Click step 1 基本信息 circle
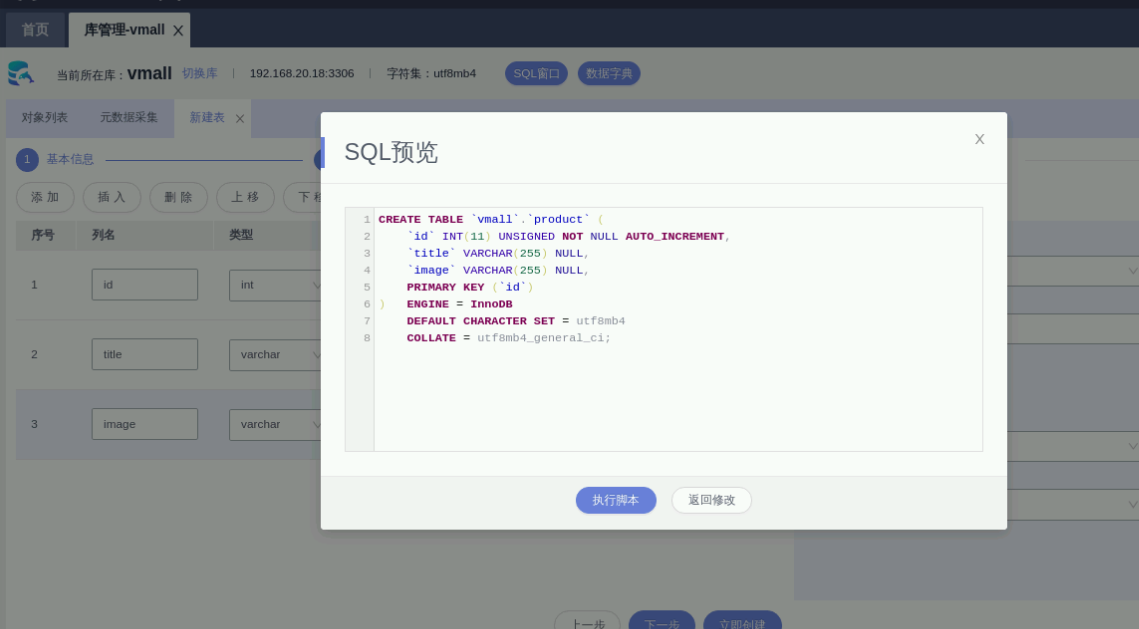1139x629 pixels. (x=28, y=159)
